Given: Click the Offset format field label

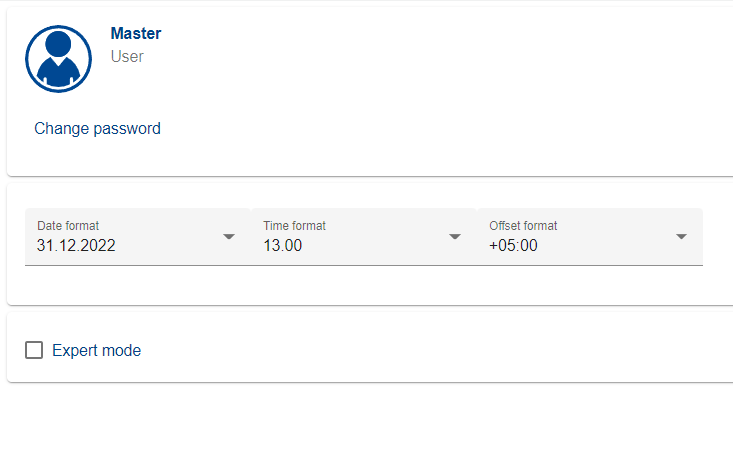Looking at the screenshot, I should (523, 226).
